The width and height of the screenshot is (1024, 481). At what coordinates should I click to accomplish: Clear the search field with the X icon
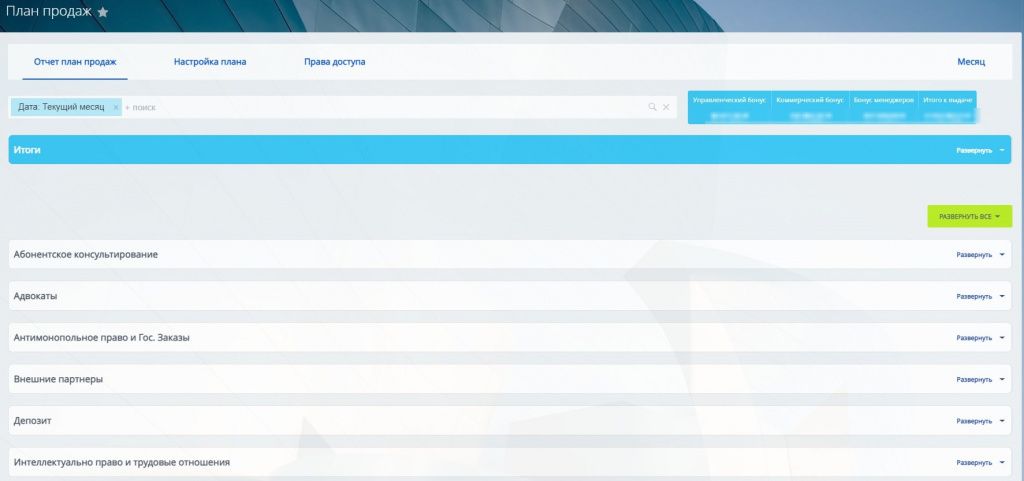coord(666,107)
